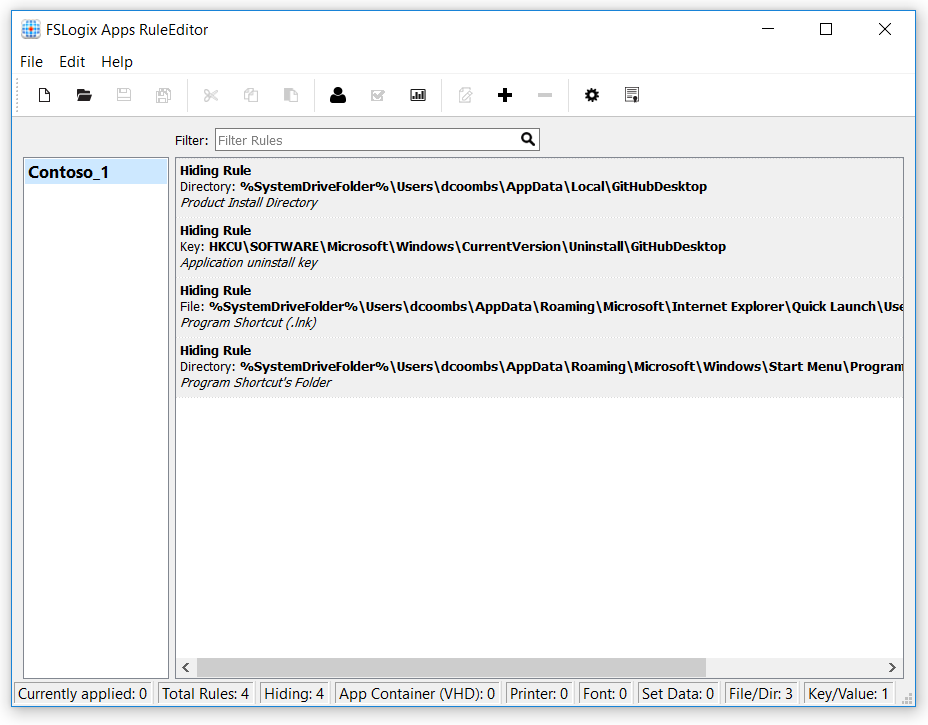Open the Edit menu

point(72,62)
